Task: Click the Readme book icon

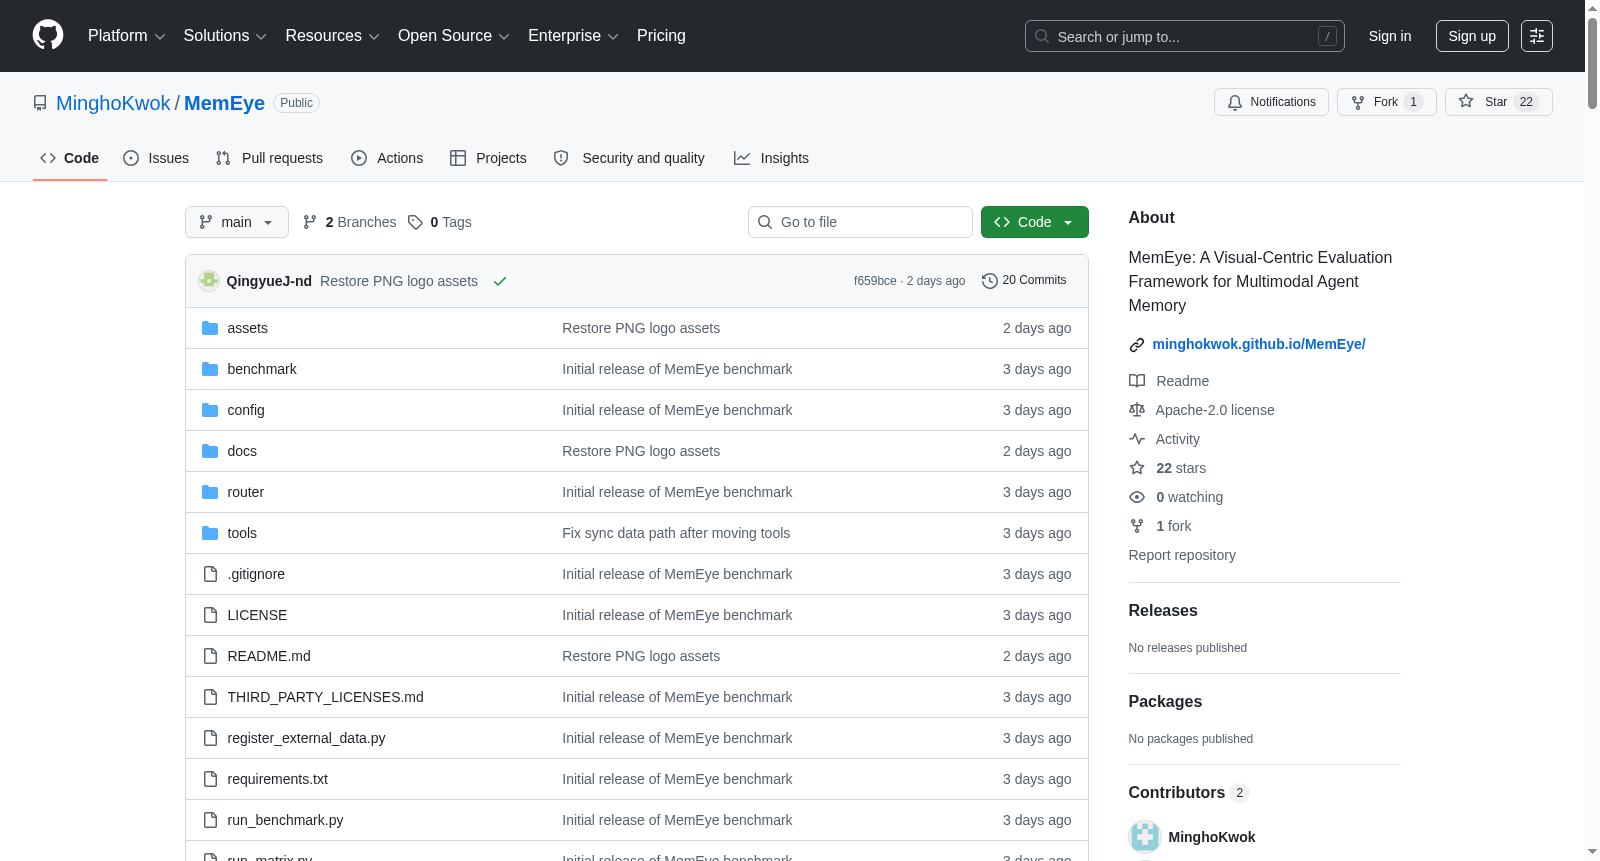Action: (1137, 381)
